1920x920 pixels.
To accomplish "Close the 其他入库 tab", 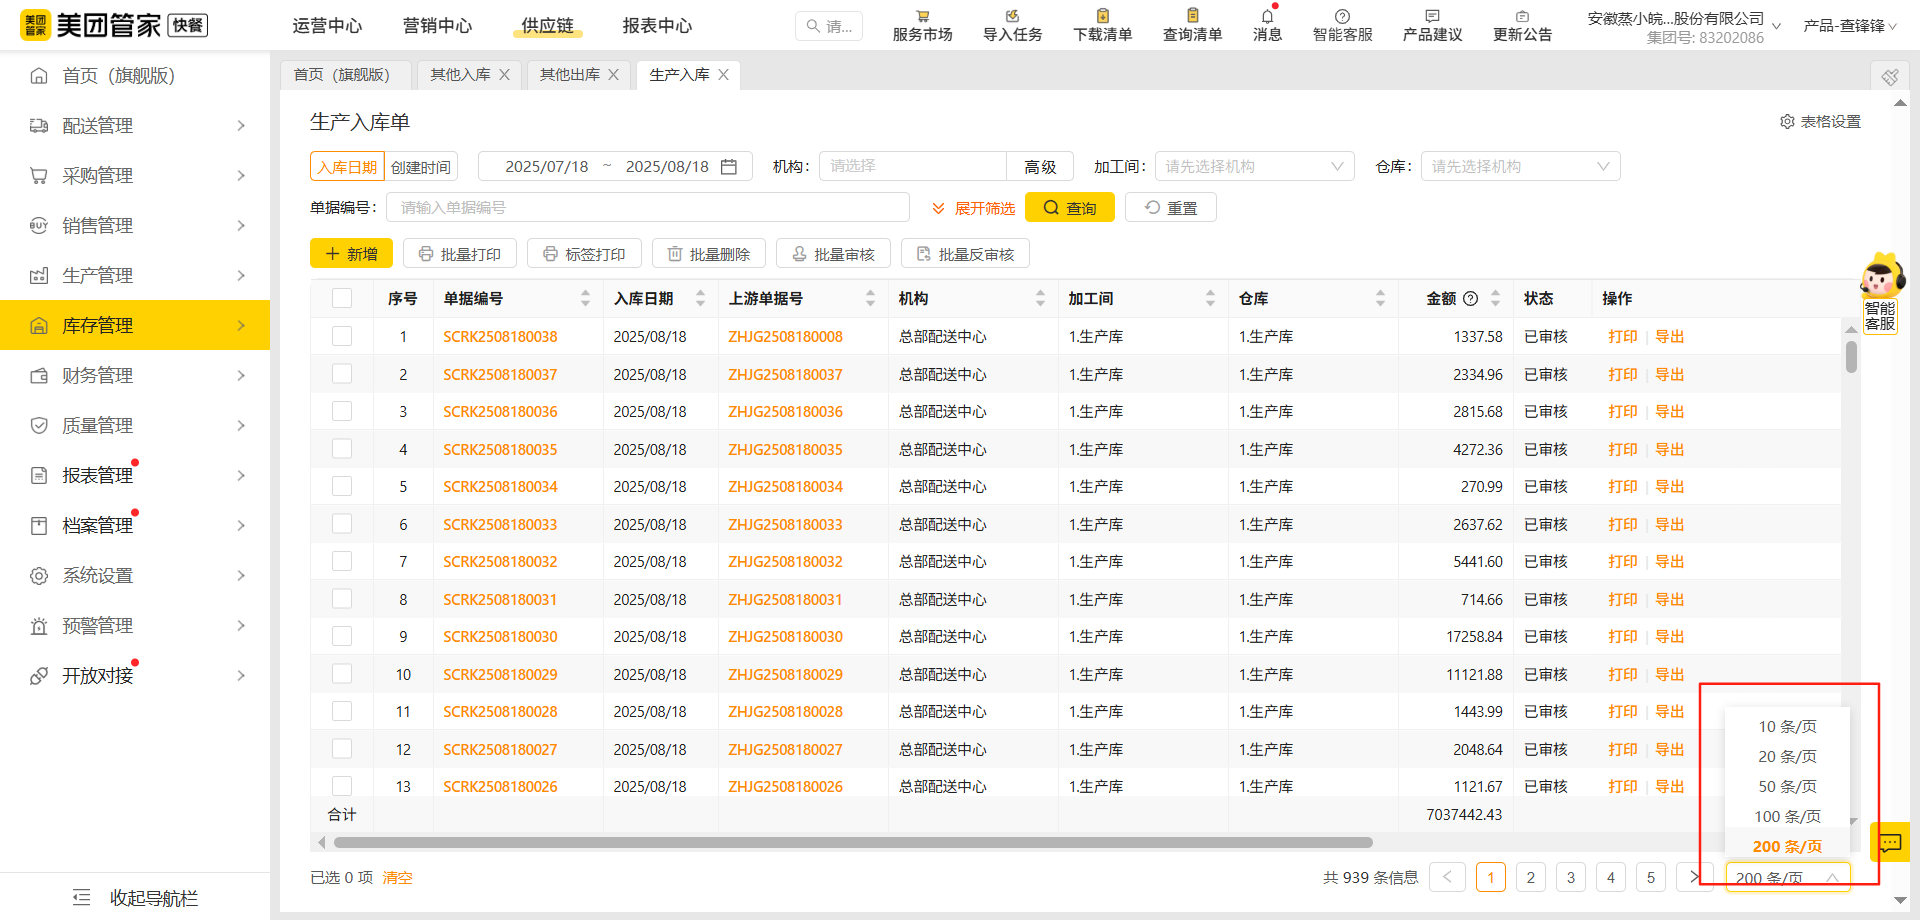I will click(504, 75).
